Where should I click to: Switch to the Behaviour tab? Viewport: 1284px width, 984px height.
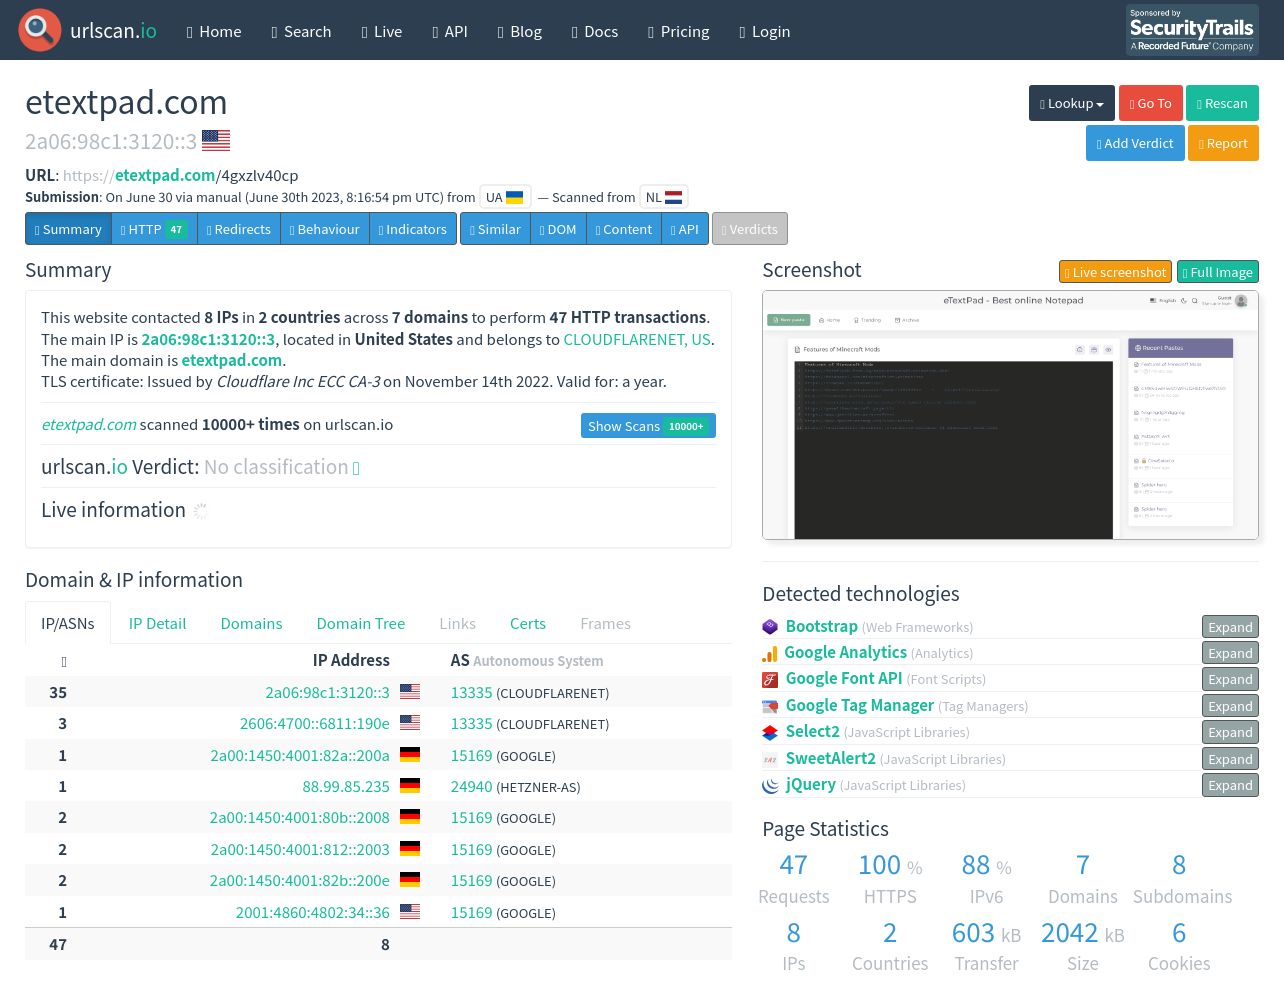(325, 229)
